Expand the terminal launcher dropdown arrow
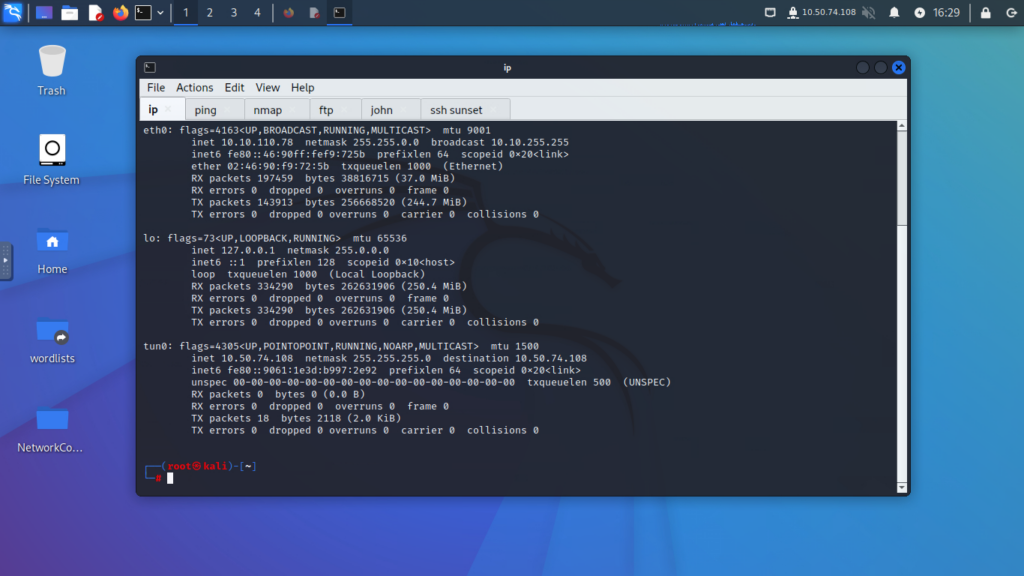Screen dimensions: 1024x576 (161, 13)
